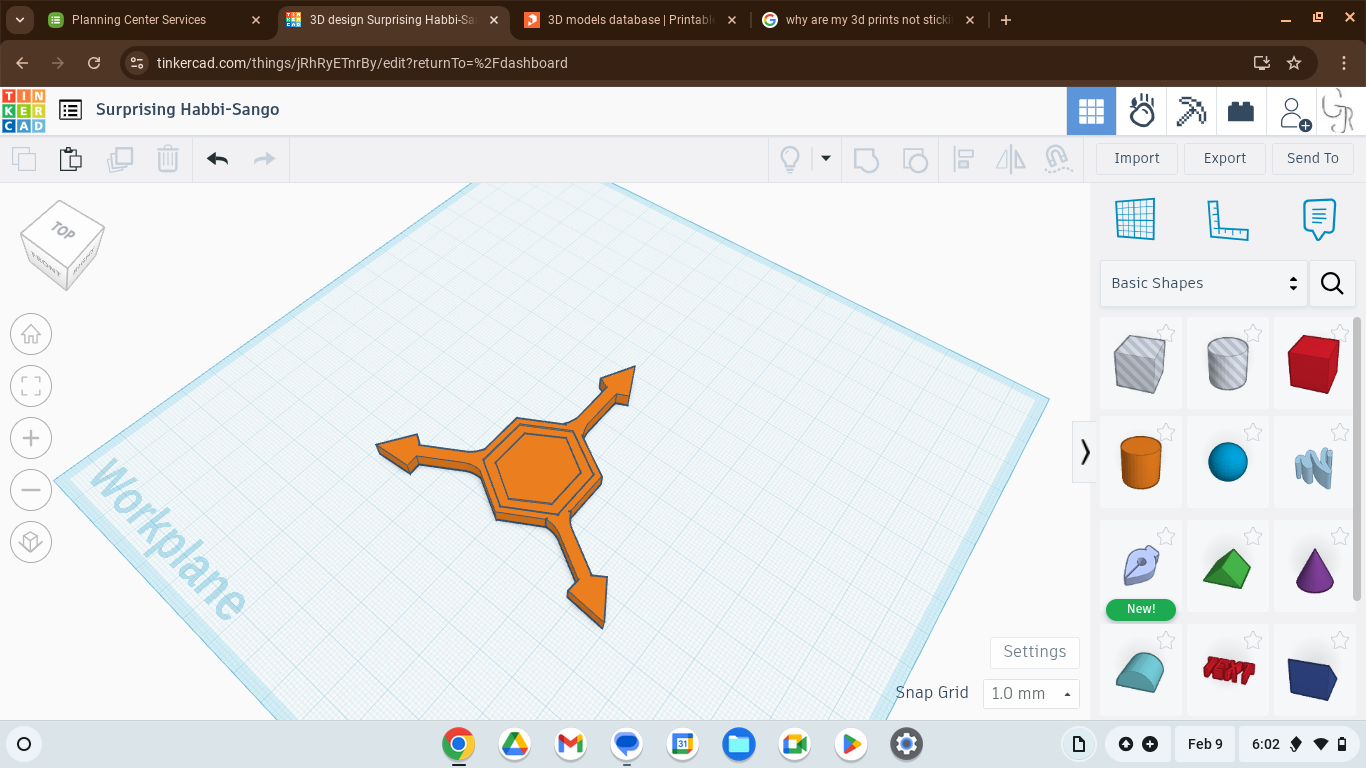Expand the visibility dropdown arrow
Image resolution: width=1366 pixels, height=768 pixels.
click(x=826, y=158)
